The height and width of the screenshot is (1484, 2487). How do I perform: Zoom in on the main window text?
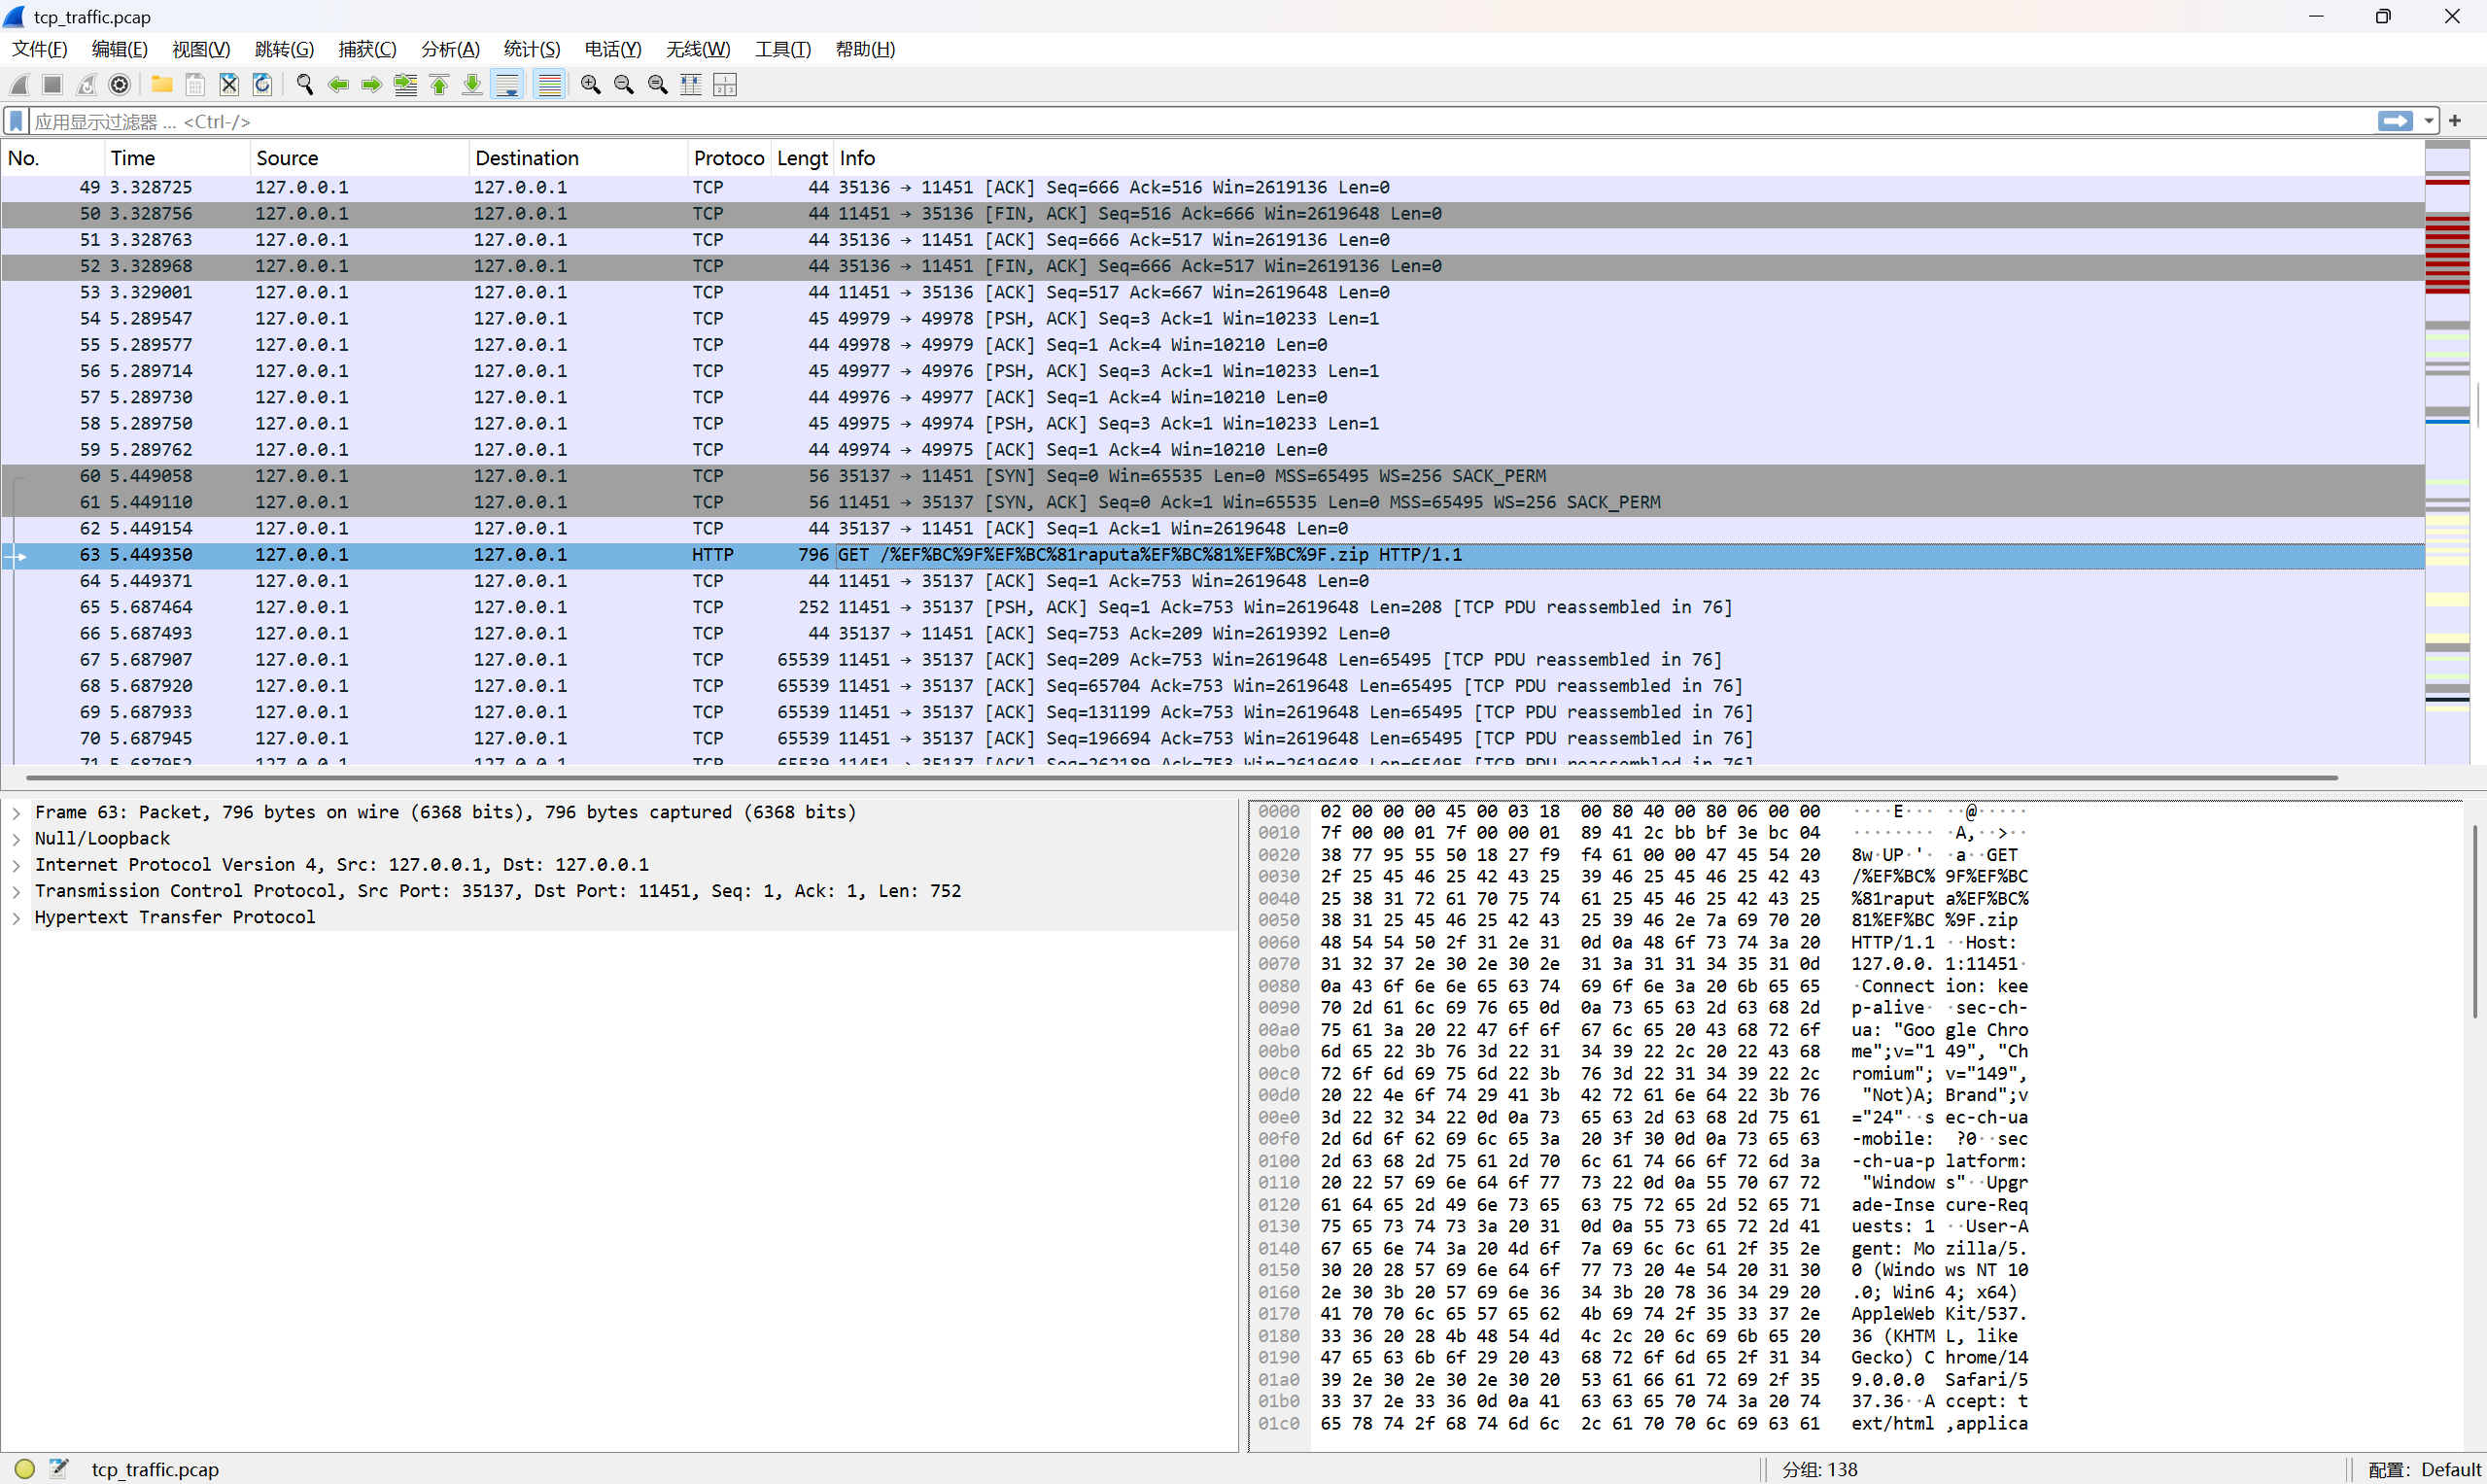click(x=591, y=85)
